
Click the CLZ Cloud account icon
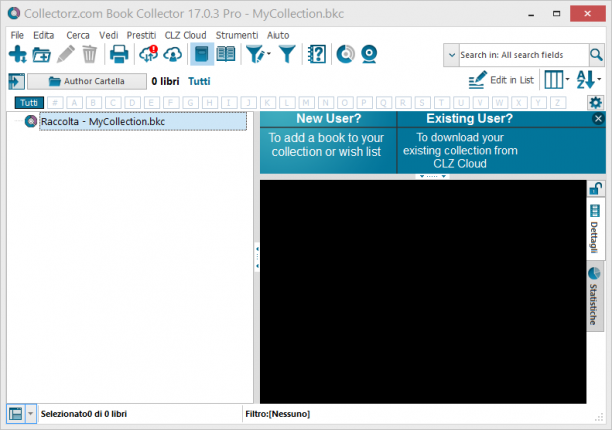(x=173, y=55)
